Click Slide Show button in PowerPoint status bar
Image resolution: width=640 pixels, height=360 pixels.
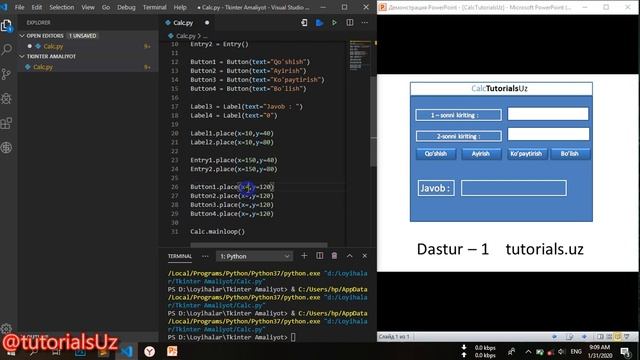coord(627,337)
